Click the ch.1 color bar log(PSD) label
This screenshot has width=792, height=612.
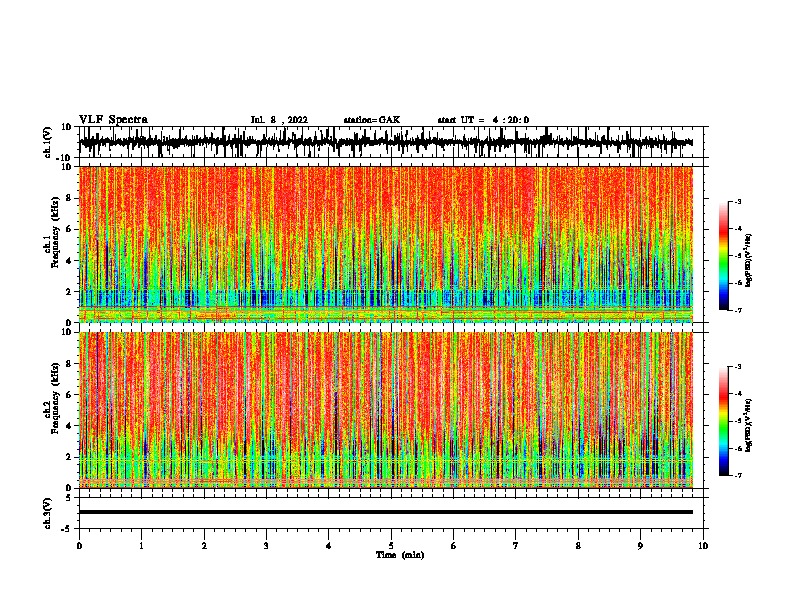[748, 261]
